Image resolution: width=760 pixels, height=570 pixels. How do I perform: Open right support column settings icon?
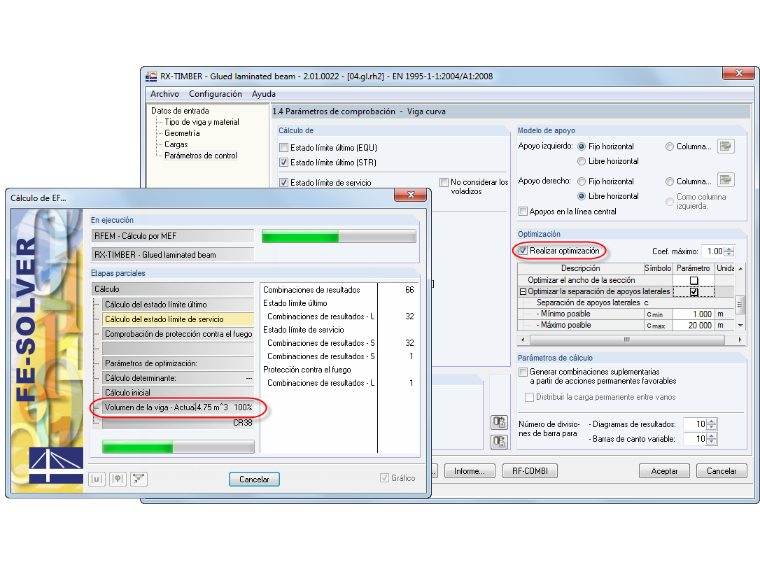(x=726, y=180)
